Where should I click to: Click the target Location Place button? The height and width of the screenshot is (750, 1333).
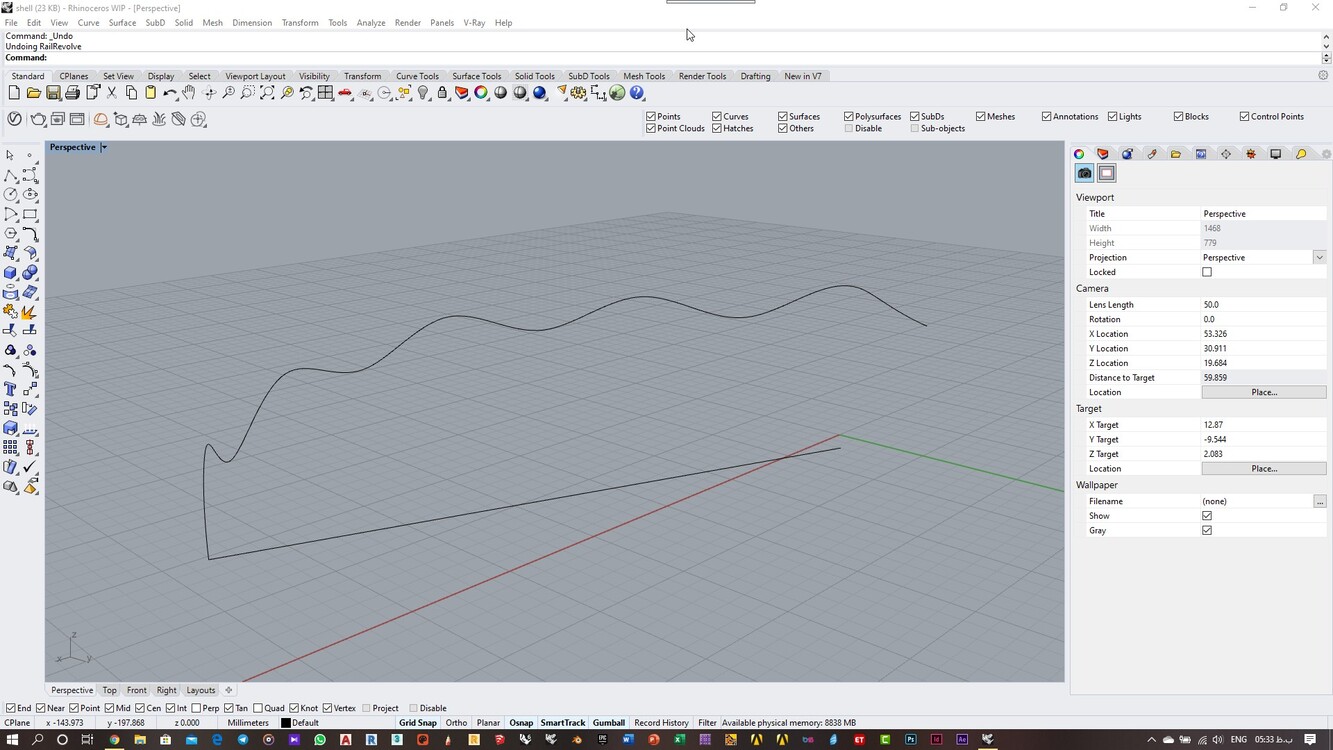[x=1264, y=468]
